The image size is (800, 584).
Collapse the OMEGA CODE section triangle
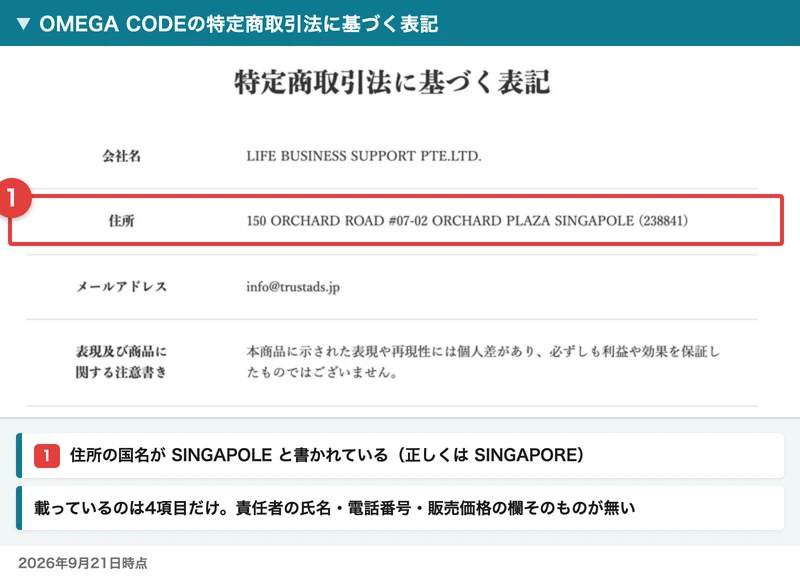[23, 23]
